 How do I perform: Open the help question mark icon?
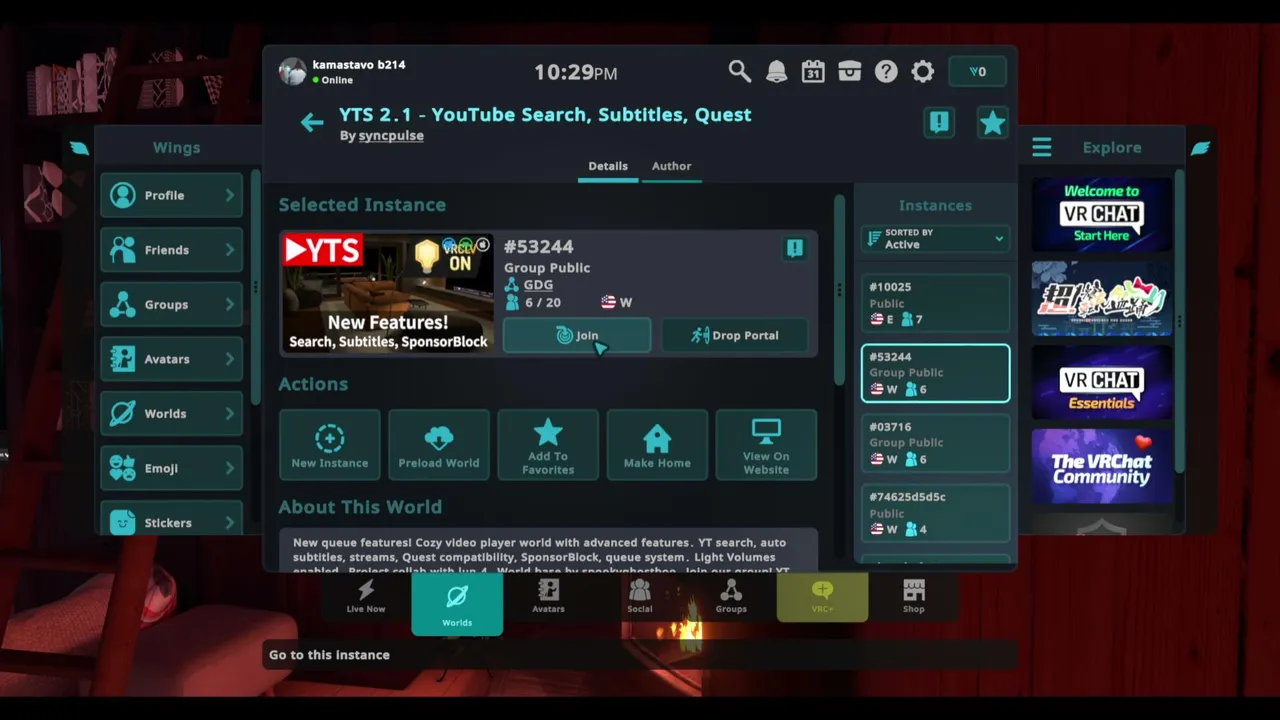click(x=886, y=71)
